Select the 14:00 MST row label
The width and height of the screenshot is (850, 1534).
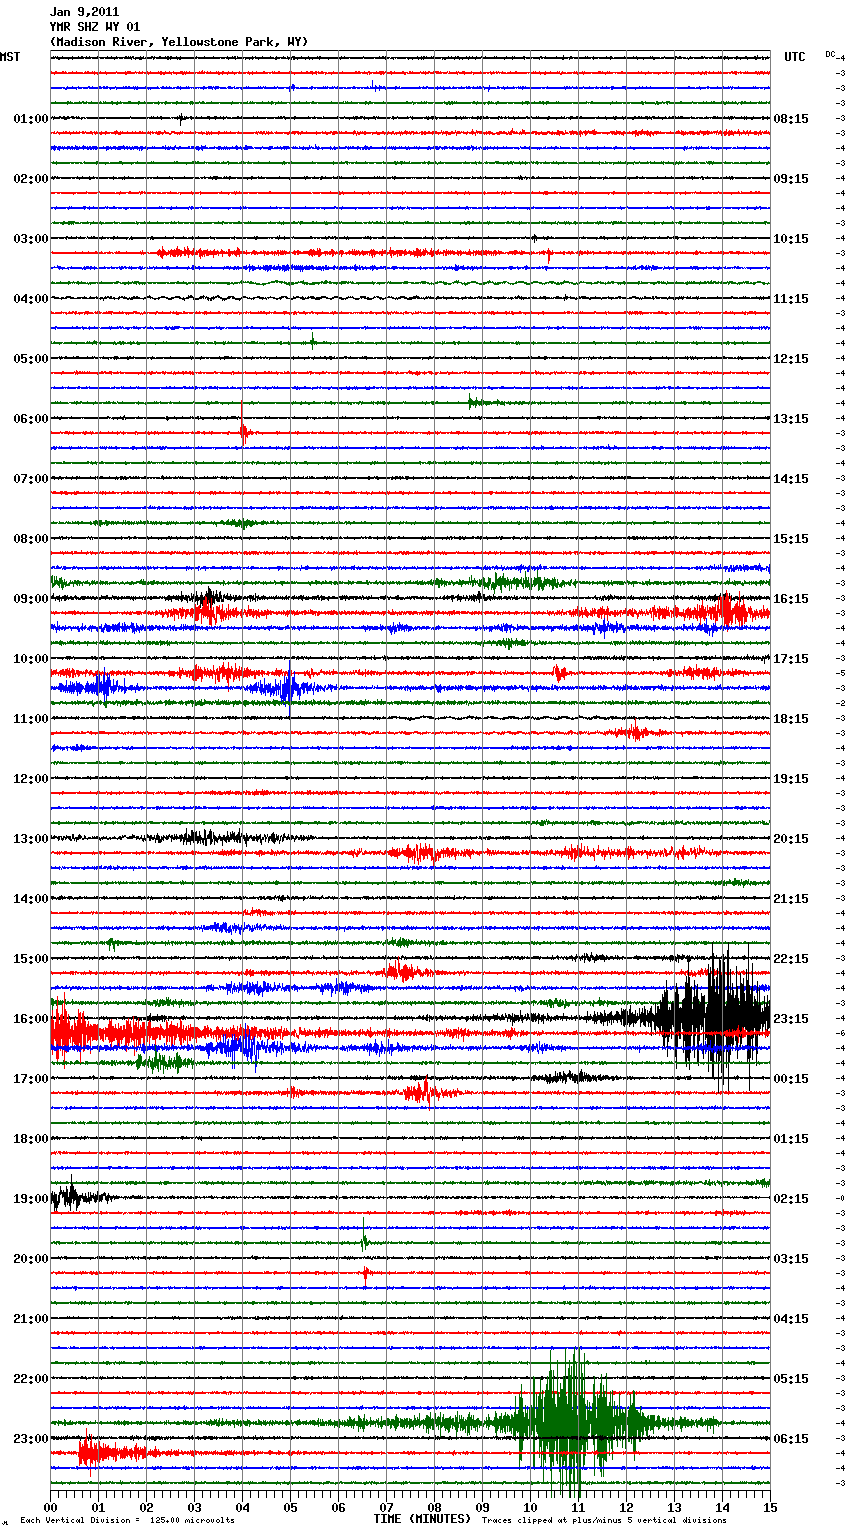[x=31, y=899]
